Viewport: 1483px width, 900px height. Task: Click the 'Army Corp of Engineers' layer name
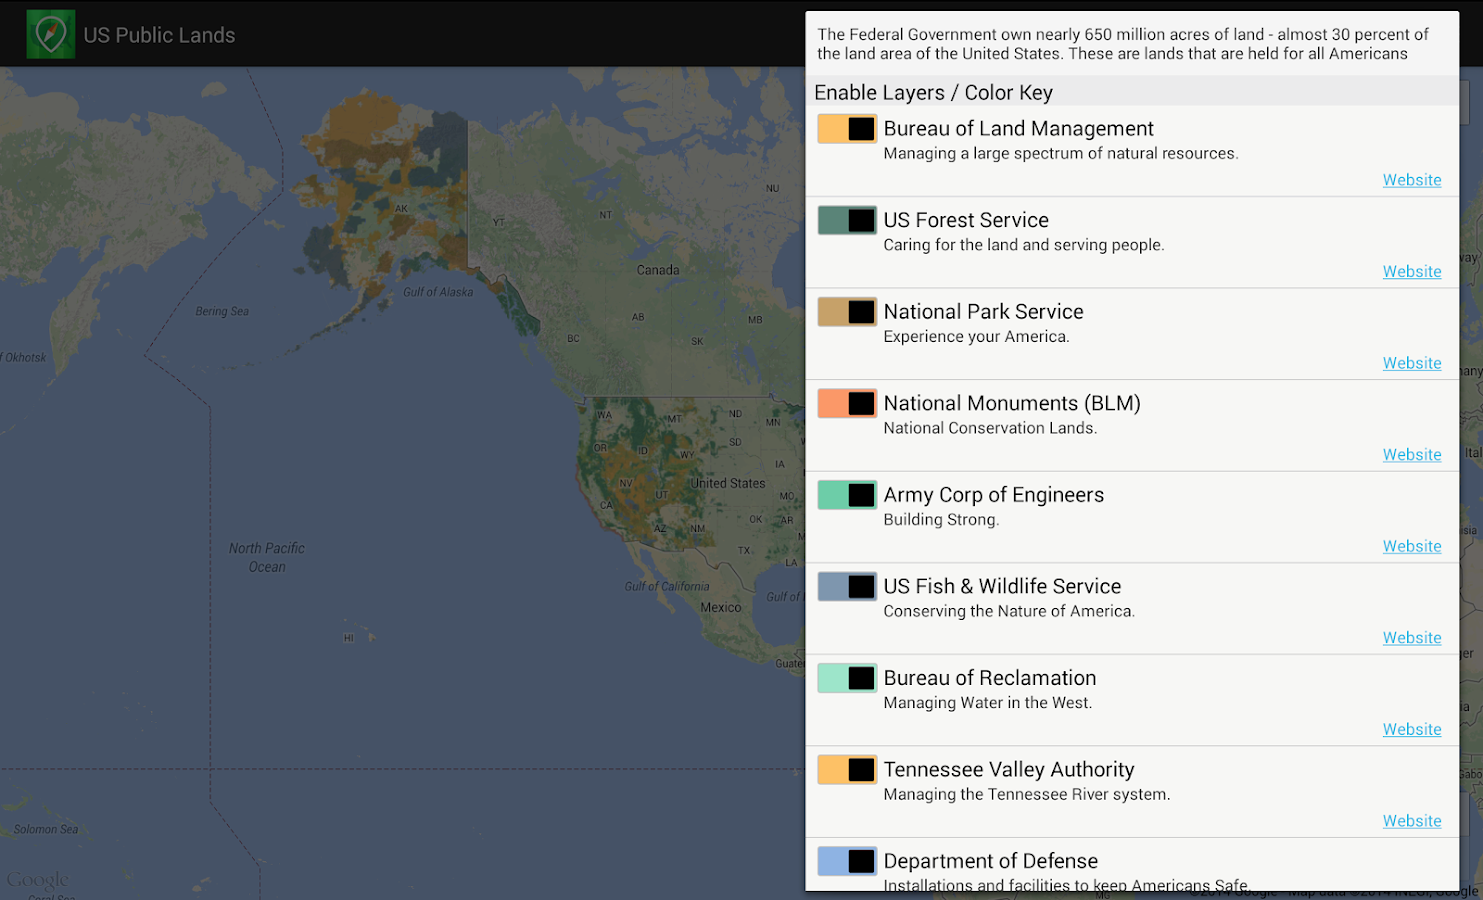(993, 495)
